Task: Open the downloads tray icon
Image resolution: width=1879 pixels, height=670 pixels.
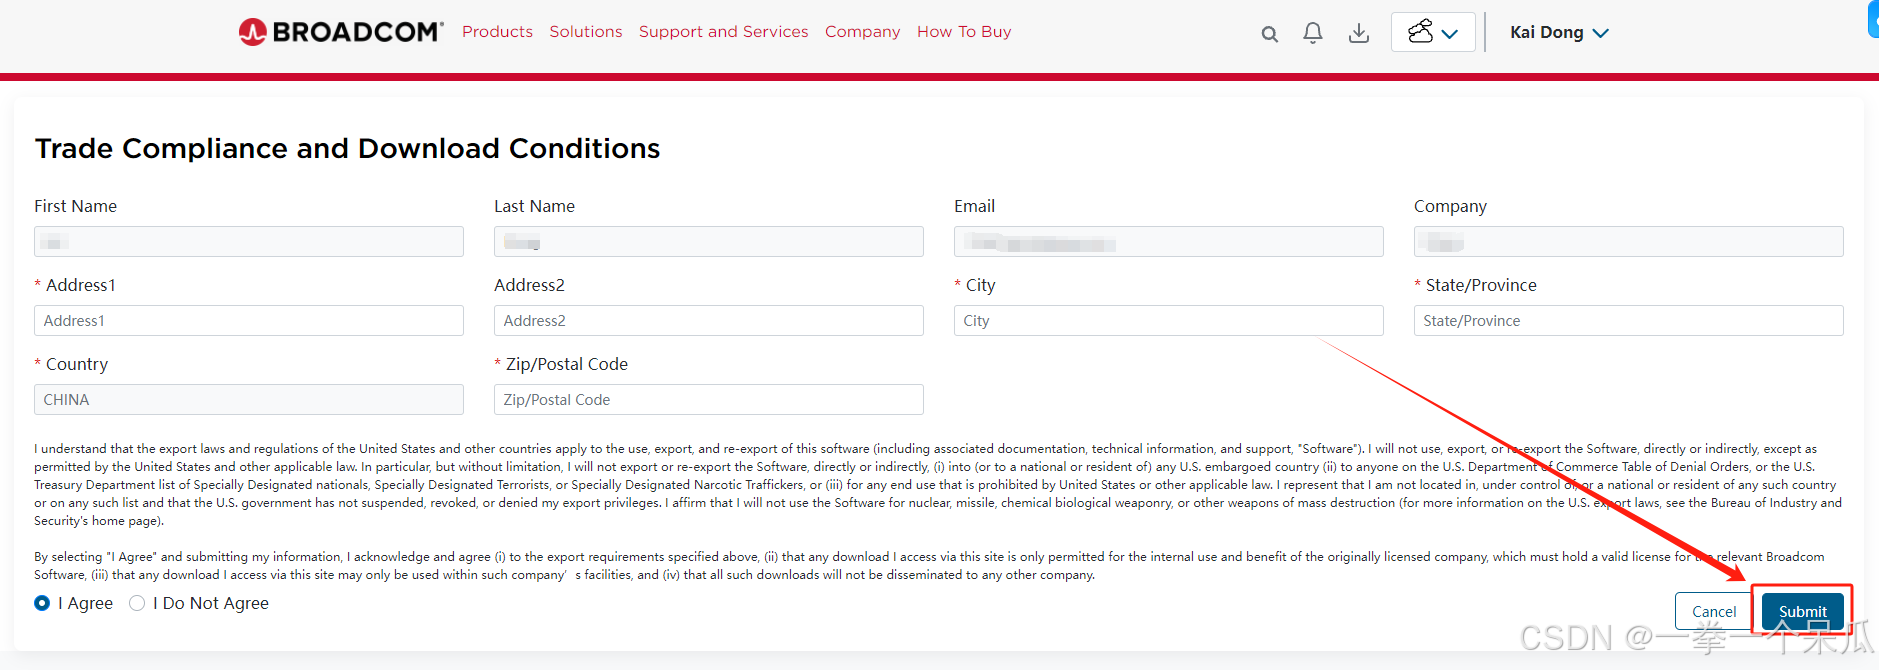Action: pyautogui.click(x=1359, y=33)
